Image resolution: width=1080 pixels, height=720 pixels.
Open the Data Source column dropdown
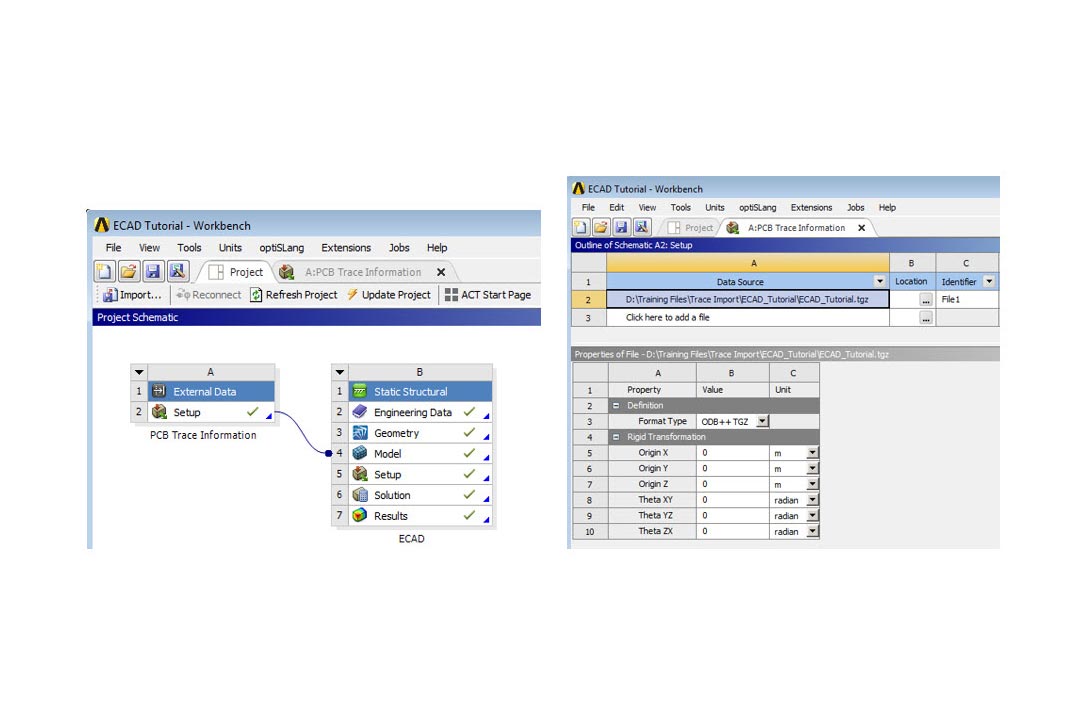880,281
